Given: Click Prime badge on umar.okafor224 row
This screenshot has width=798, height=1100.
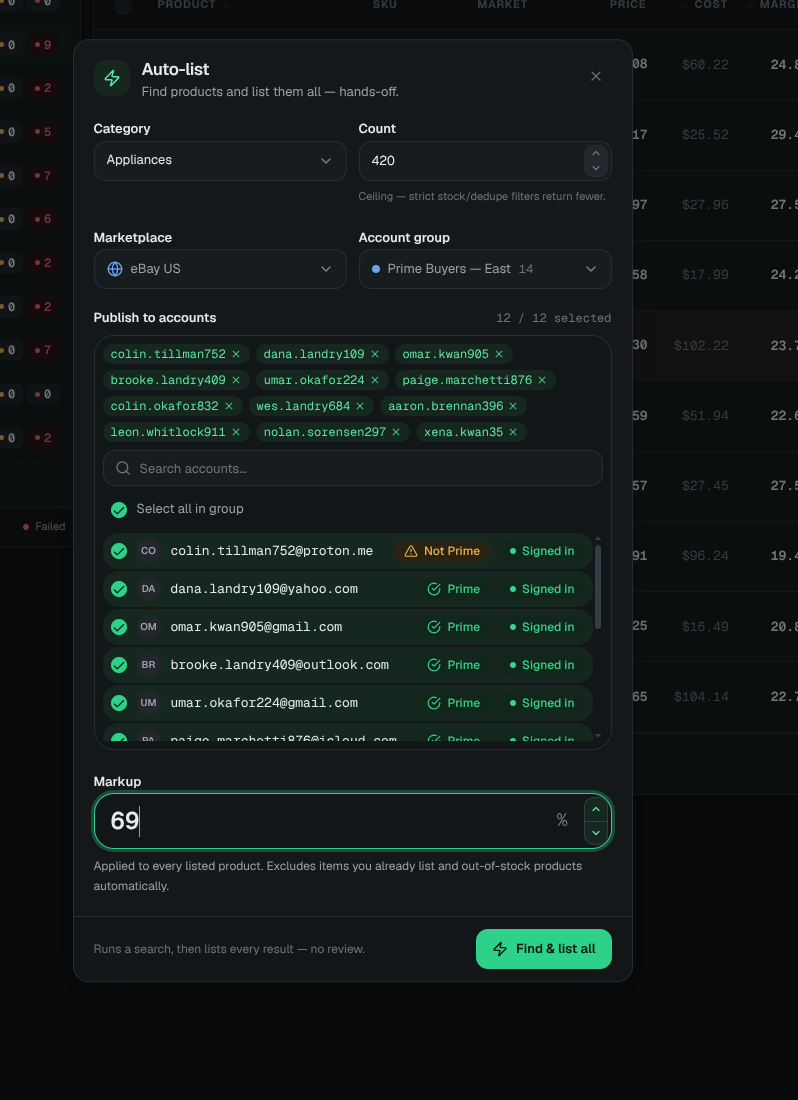Looking at the screenshot, I should [x=454, y=703].
